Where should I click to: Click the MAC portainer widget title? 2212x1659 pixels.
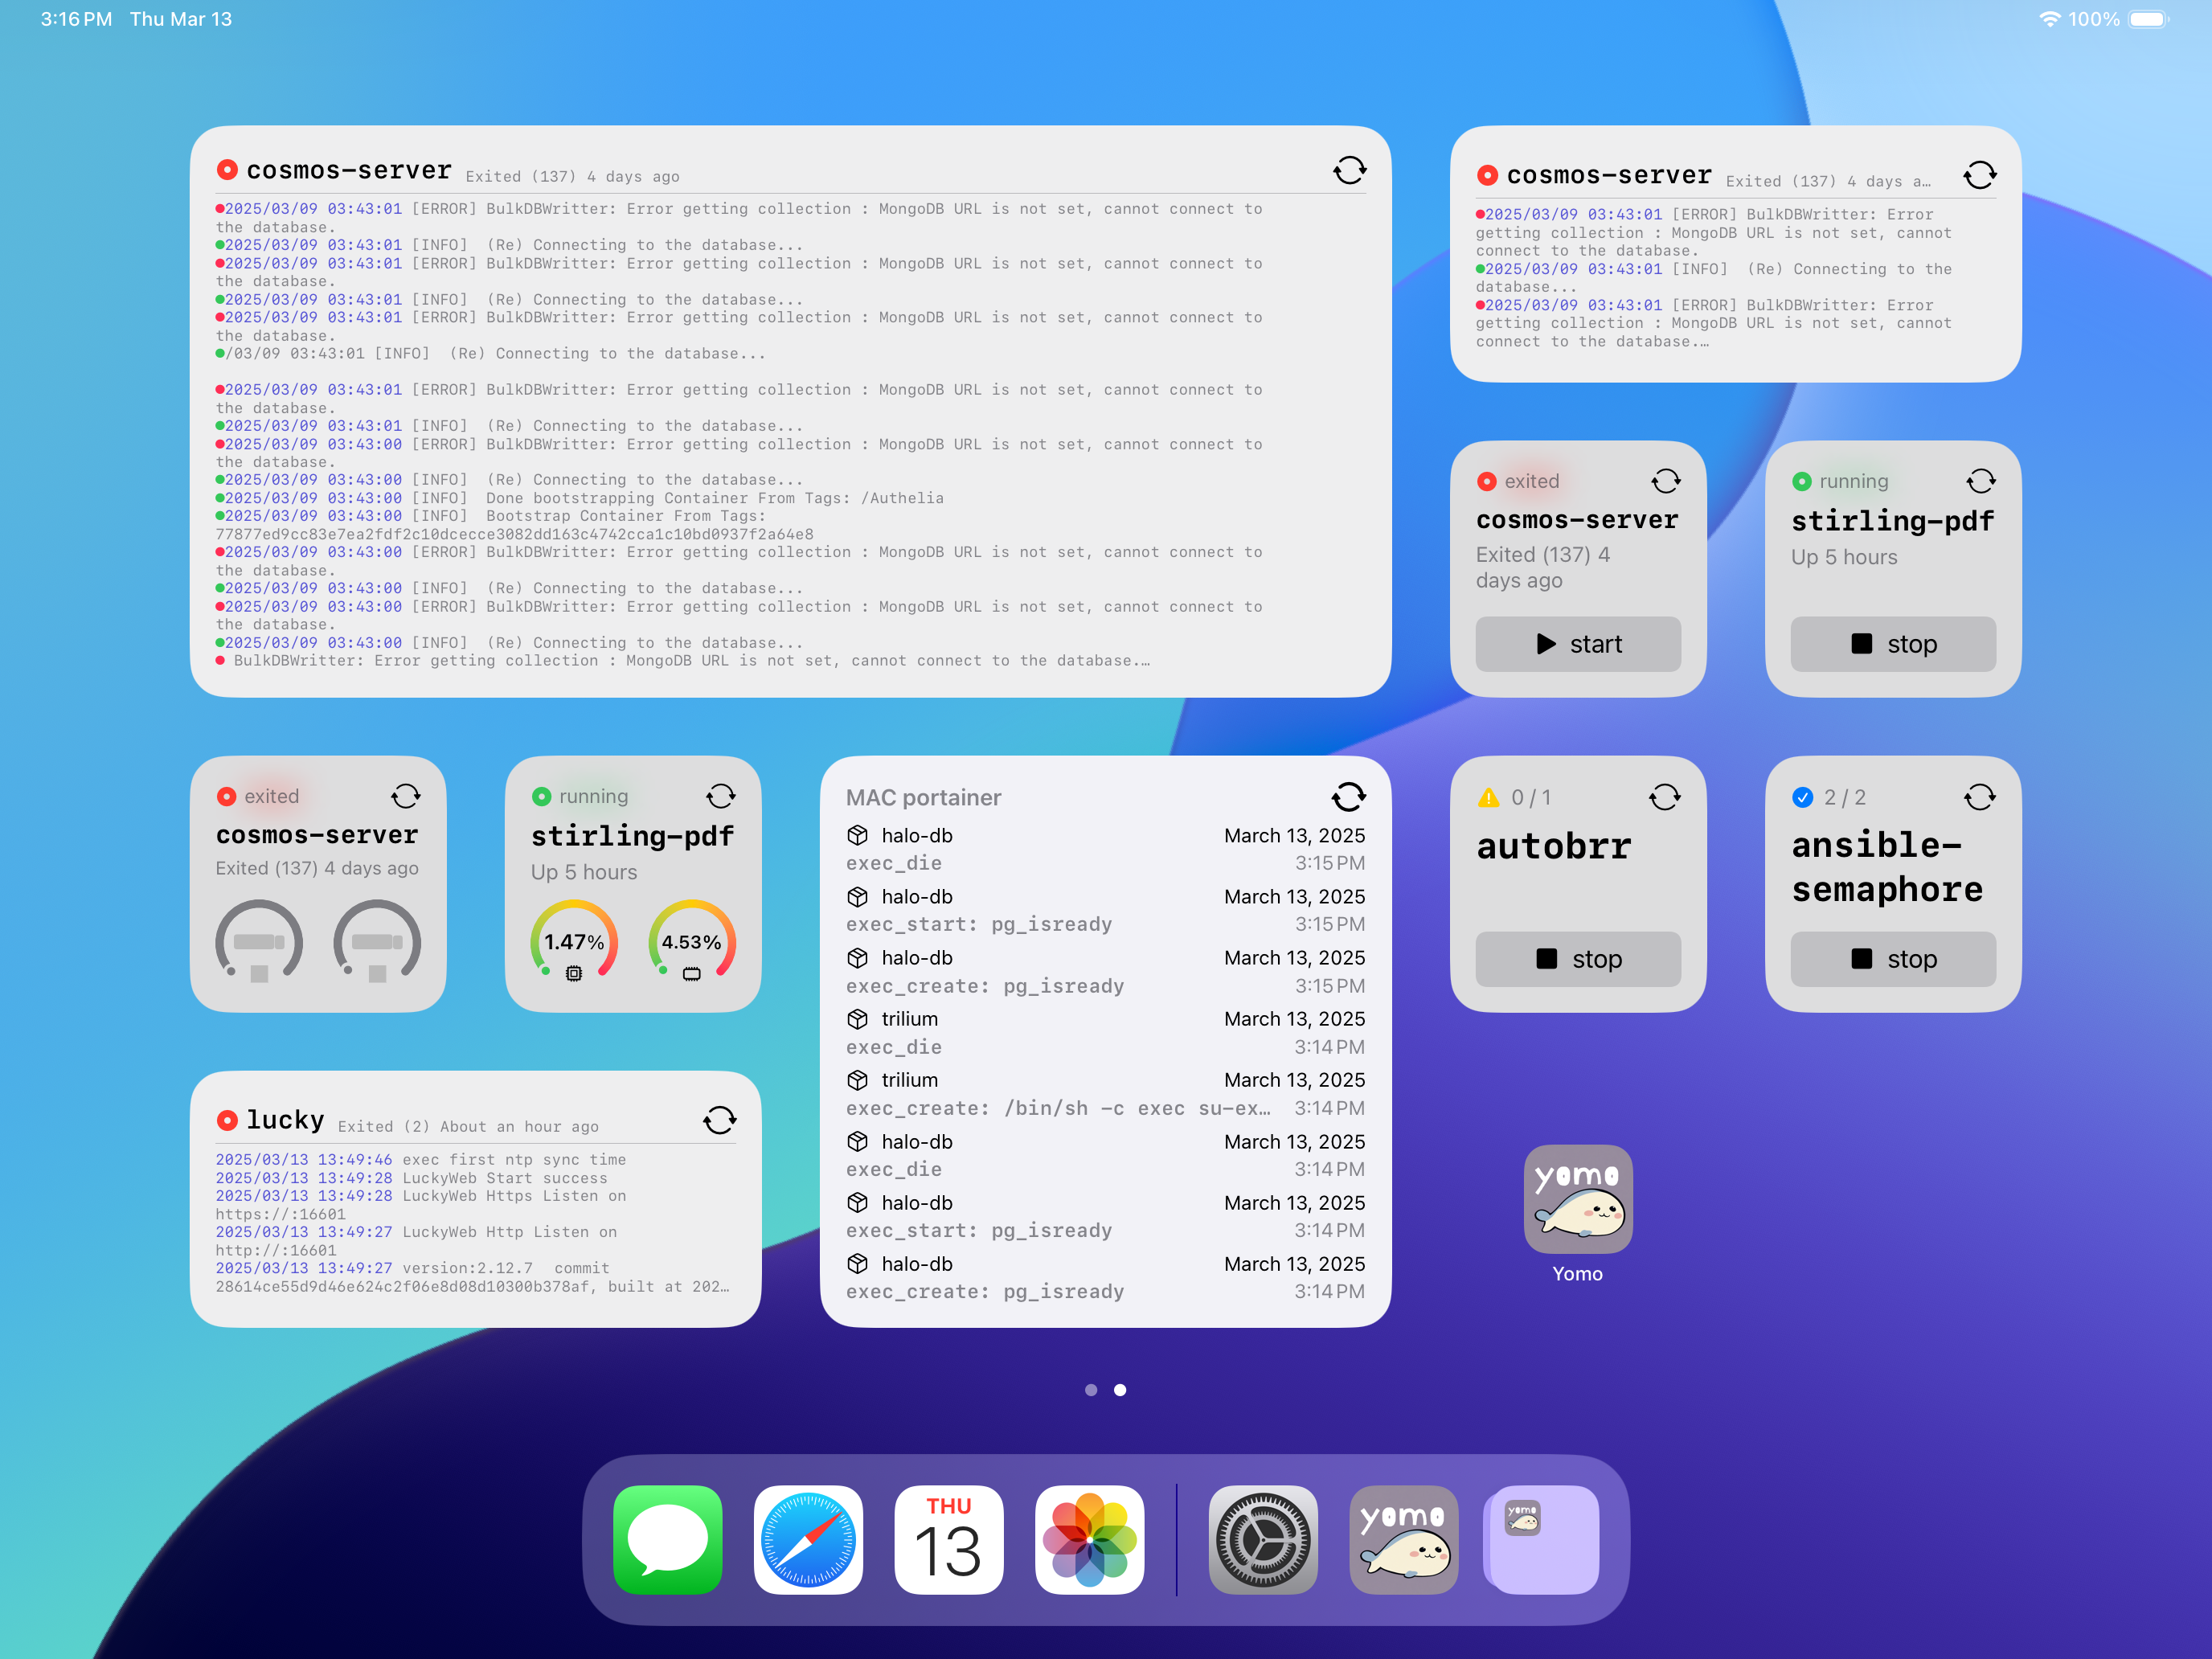click(923, 797)
